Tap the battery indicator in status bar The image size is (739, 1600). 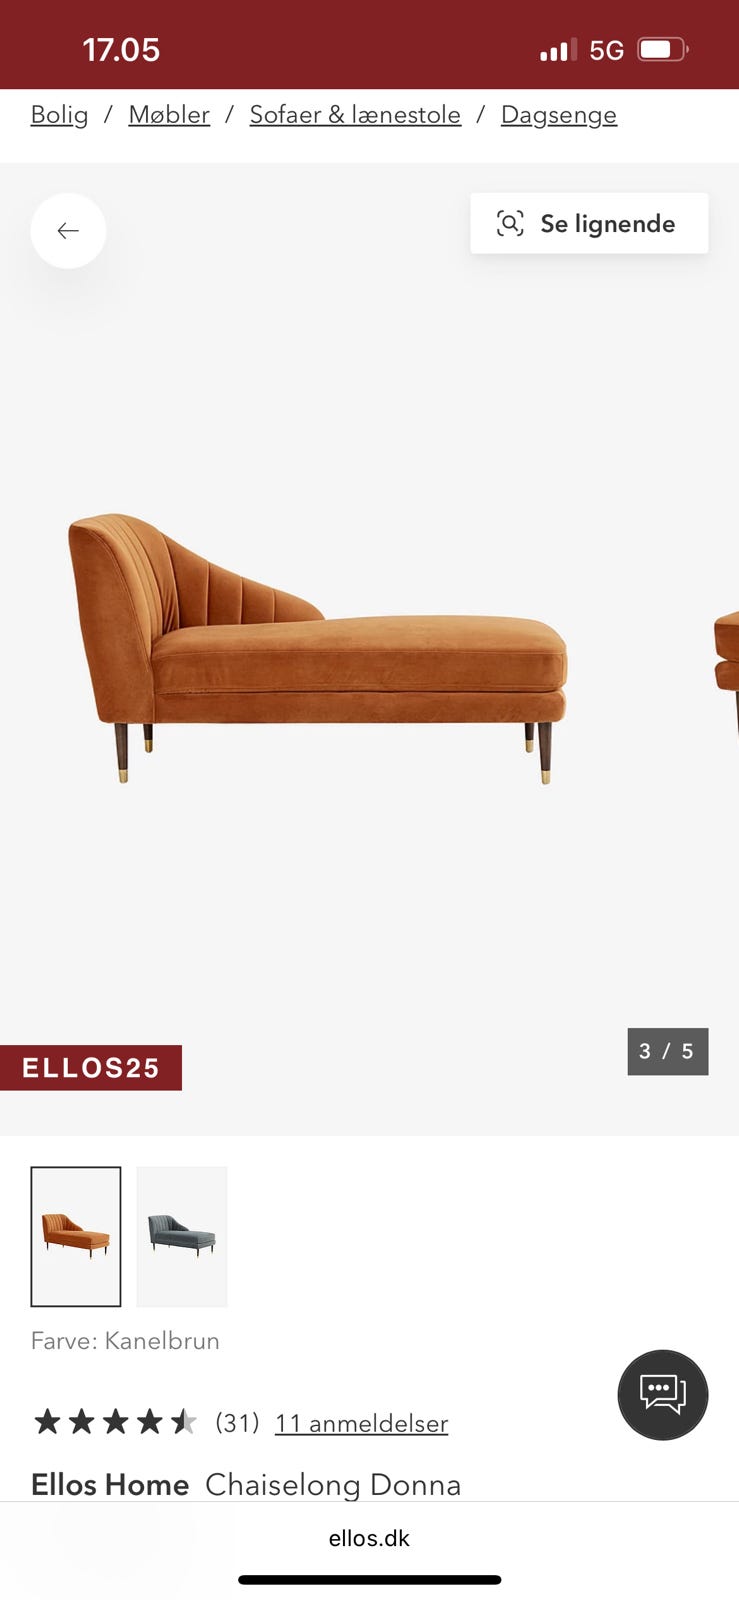pyautogui.click(x=663, y=49)
